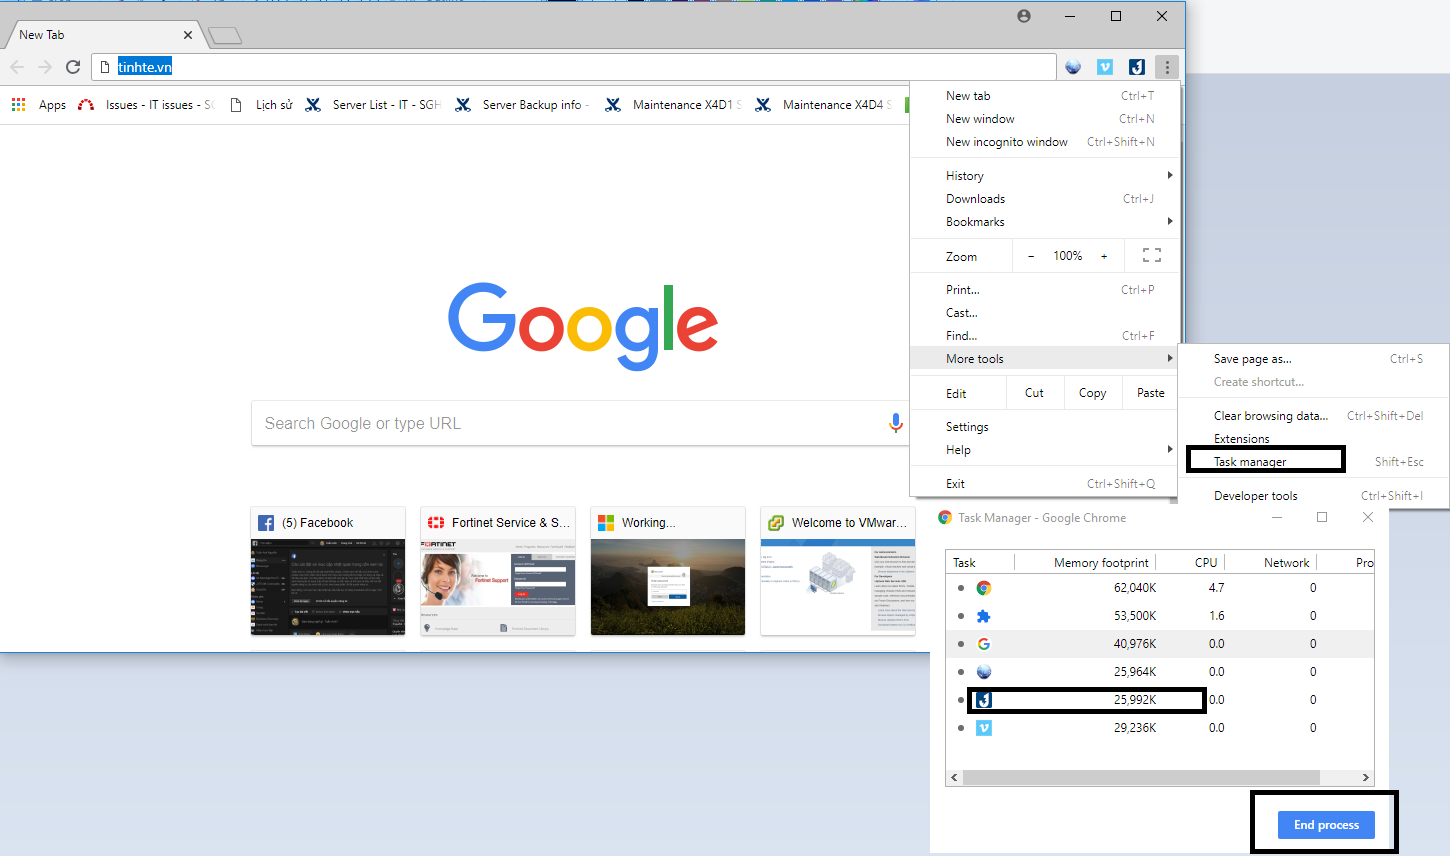Screen dimensions: 1452x864
Task: Open Developer tools from submenu
Action: pos(1313,495)
